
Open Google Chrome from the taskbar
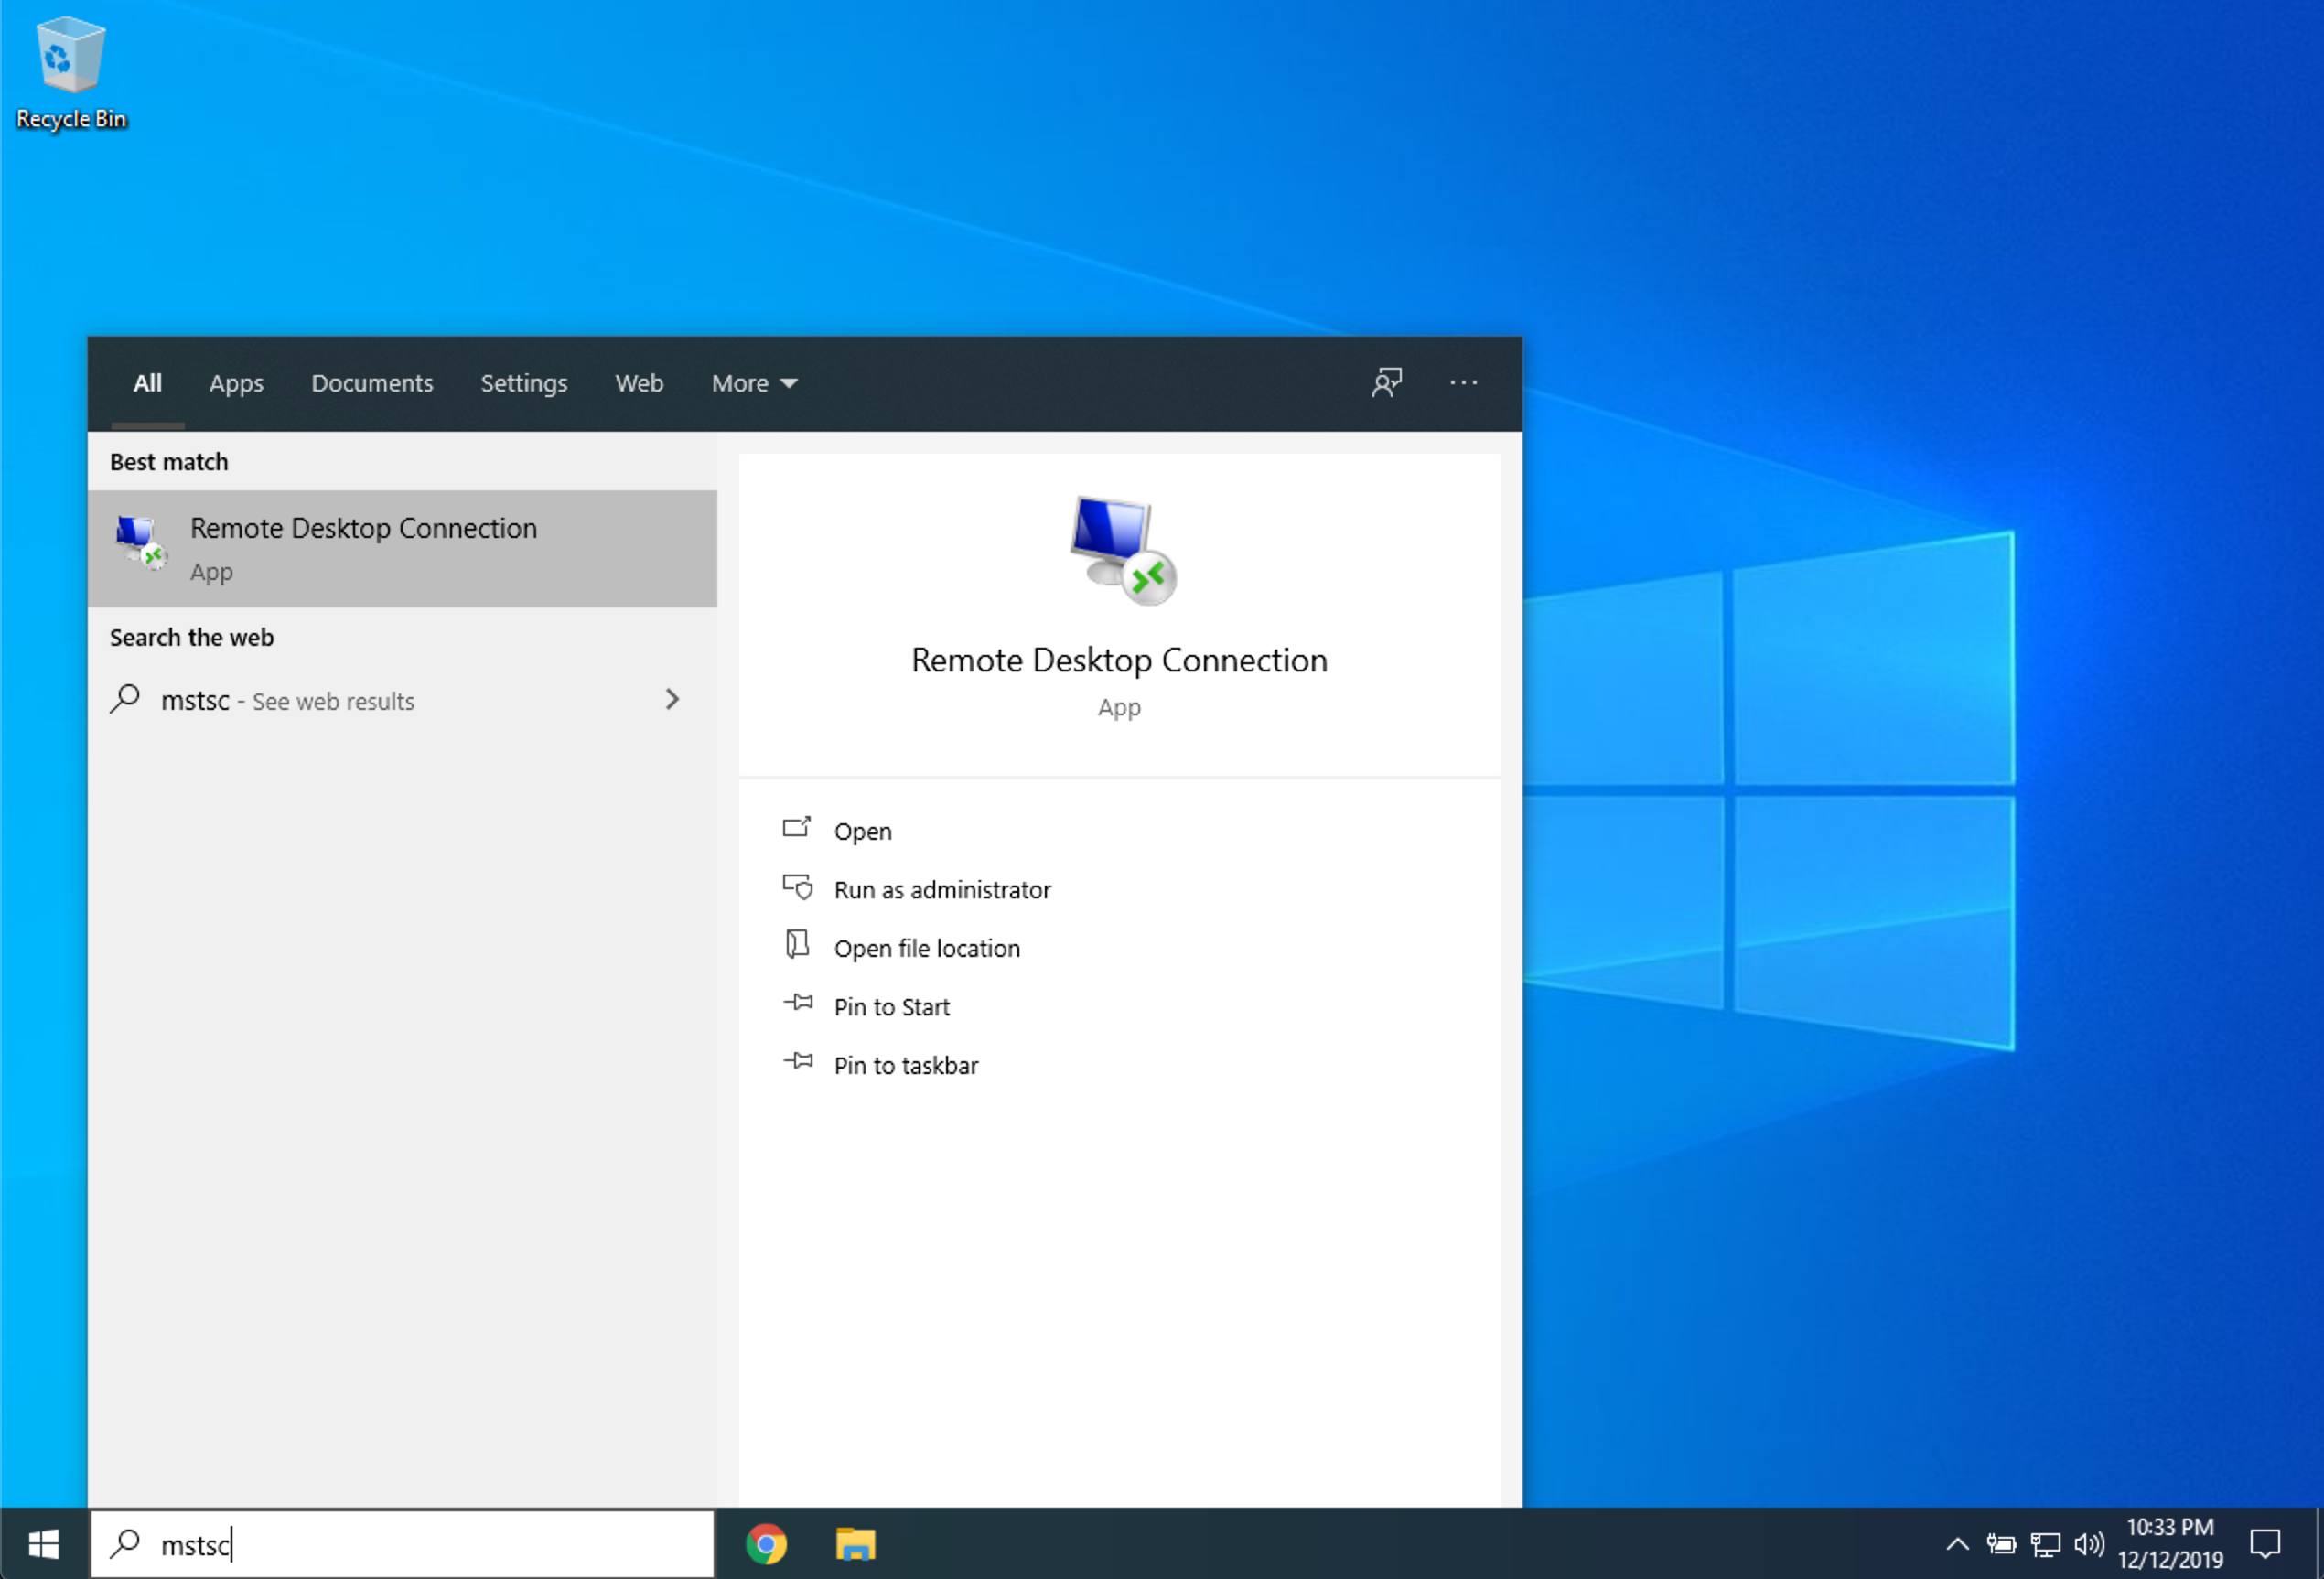point(766,1544)
